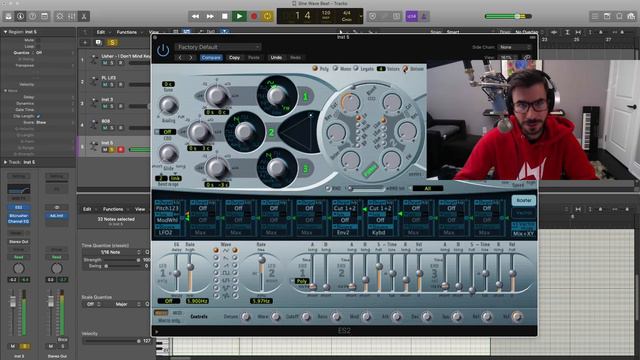The image size is (640, 360).
Task: Adjust the master volume slider
Action: pos(508,16)
